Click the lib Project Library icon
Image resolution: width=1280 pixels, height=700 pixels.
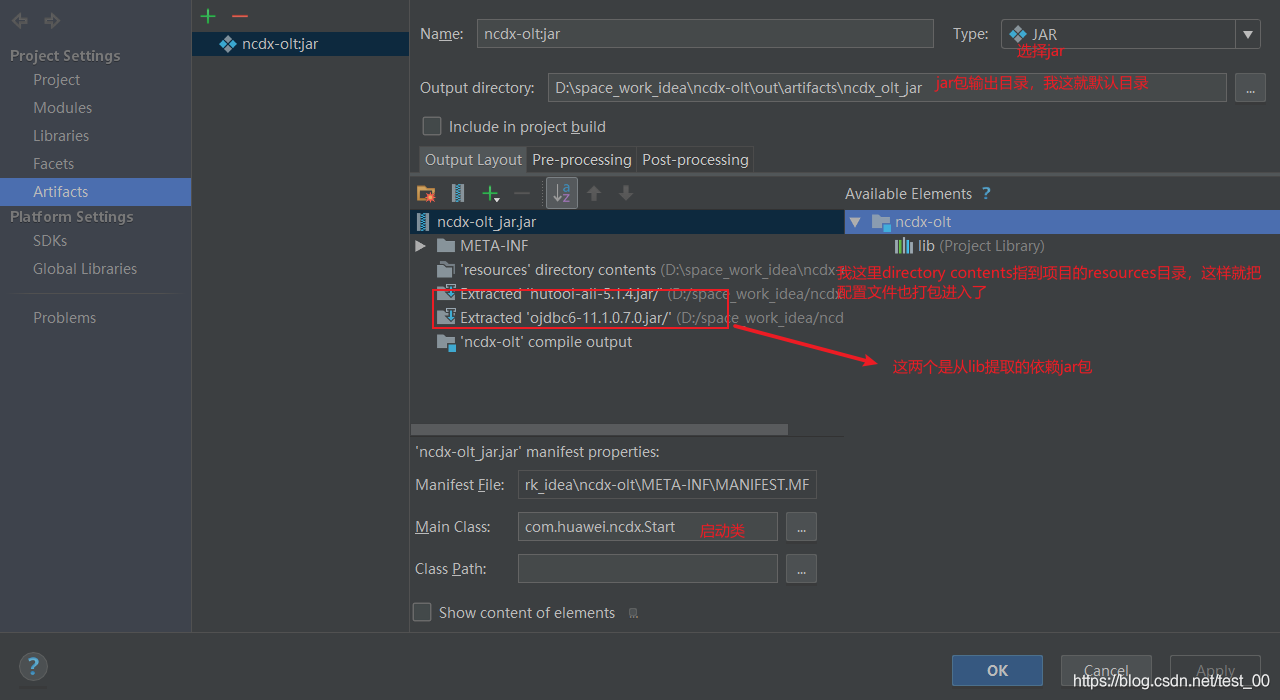coord(904,246)
